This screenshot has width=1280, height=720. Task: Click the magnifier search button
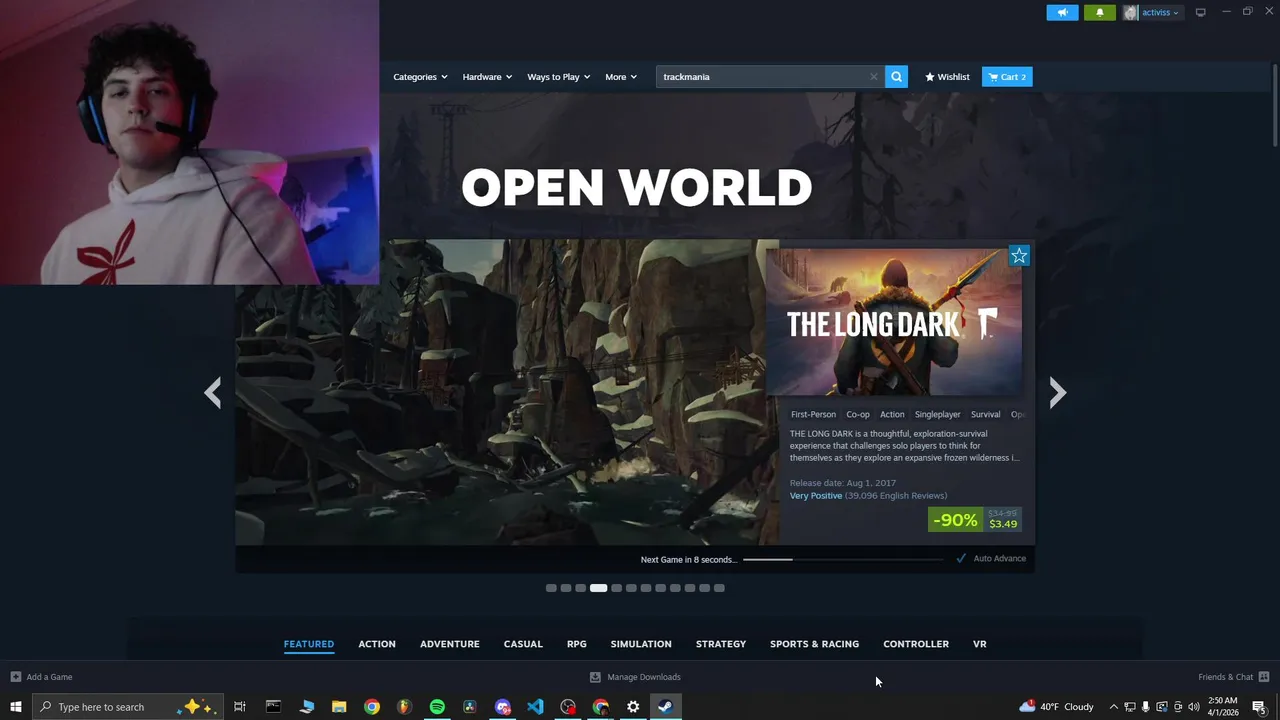tap(896, 77)
